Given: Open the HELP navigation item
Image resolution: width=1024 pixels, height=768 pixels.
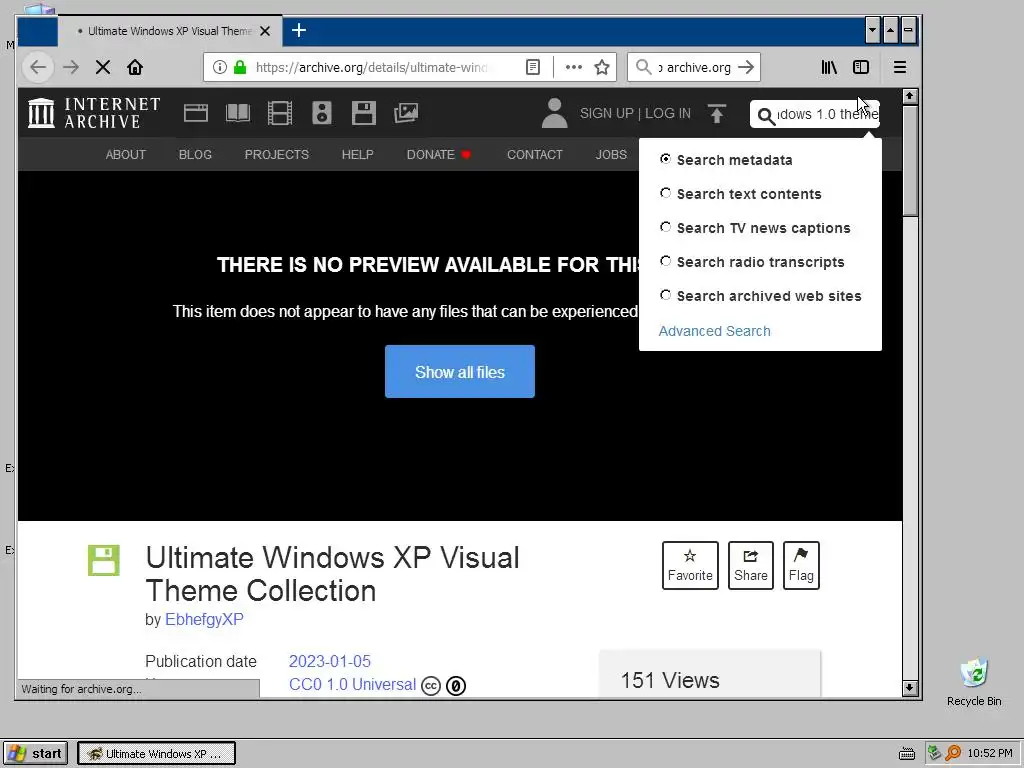Looking at the screenshot, I should [357, 155].
